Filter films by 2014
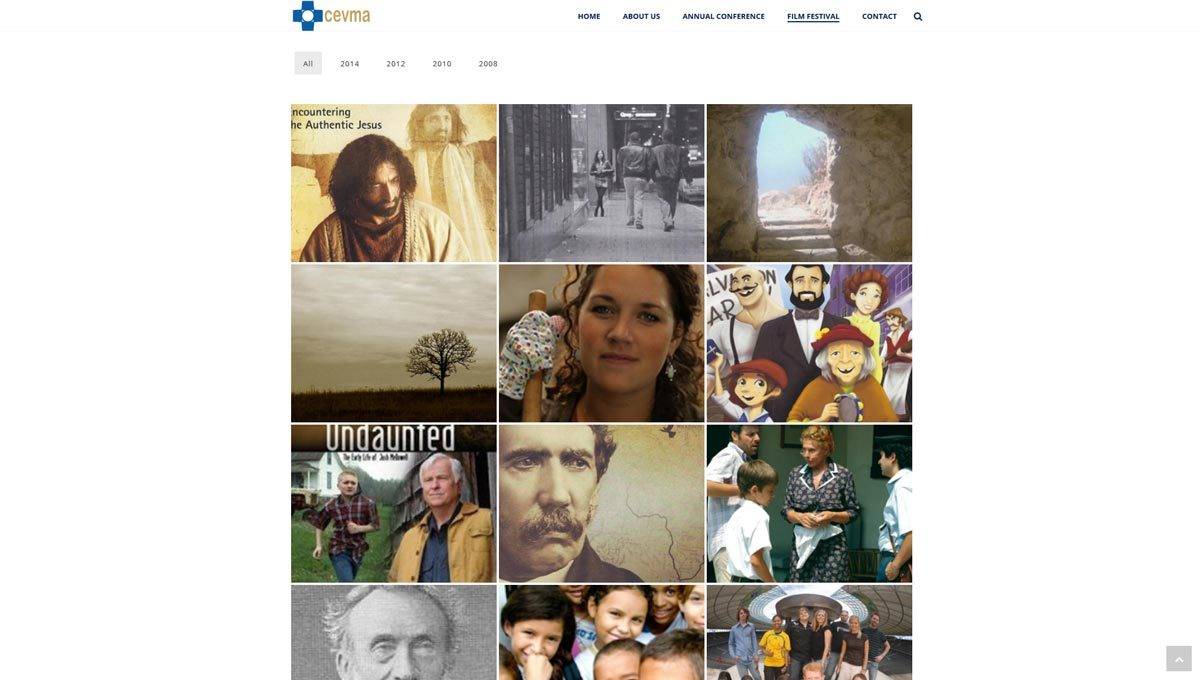Image resolution: width=1200 pixels, height=680 pixels. point(350,63)
